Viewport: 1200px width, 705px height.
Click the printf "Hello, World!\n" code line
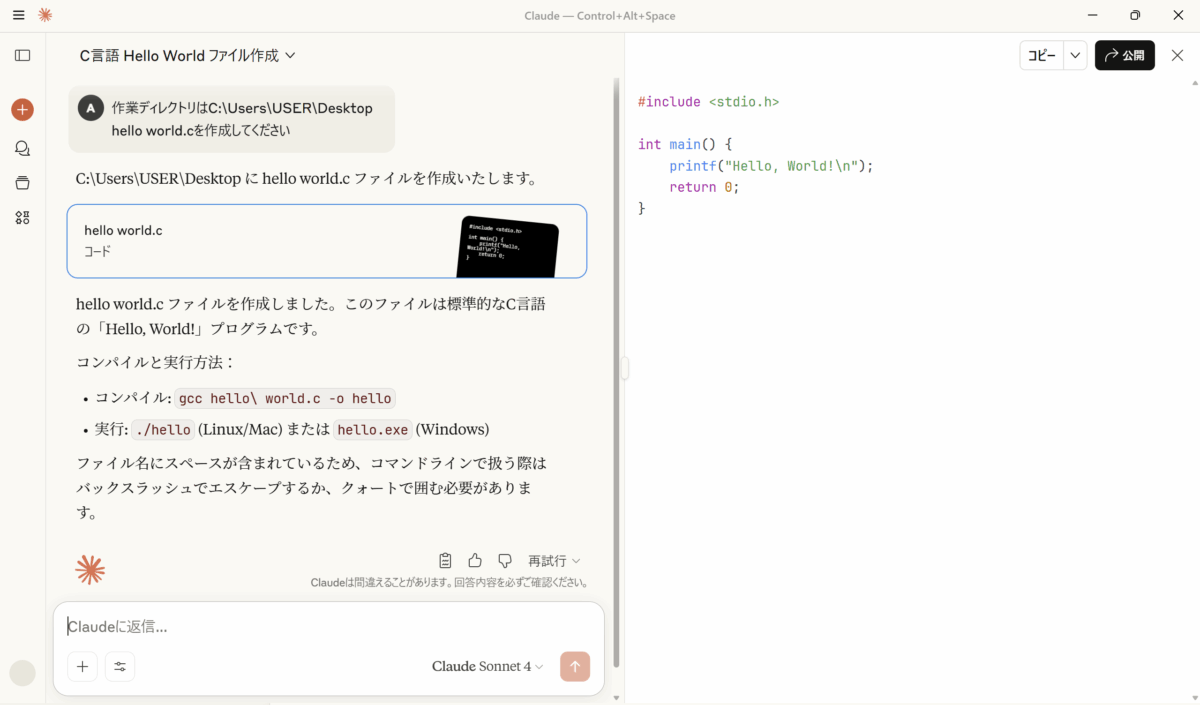772,166
